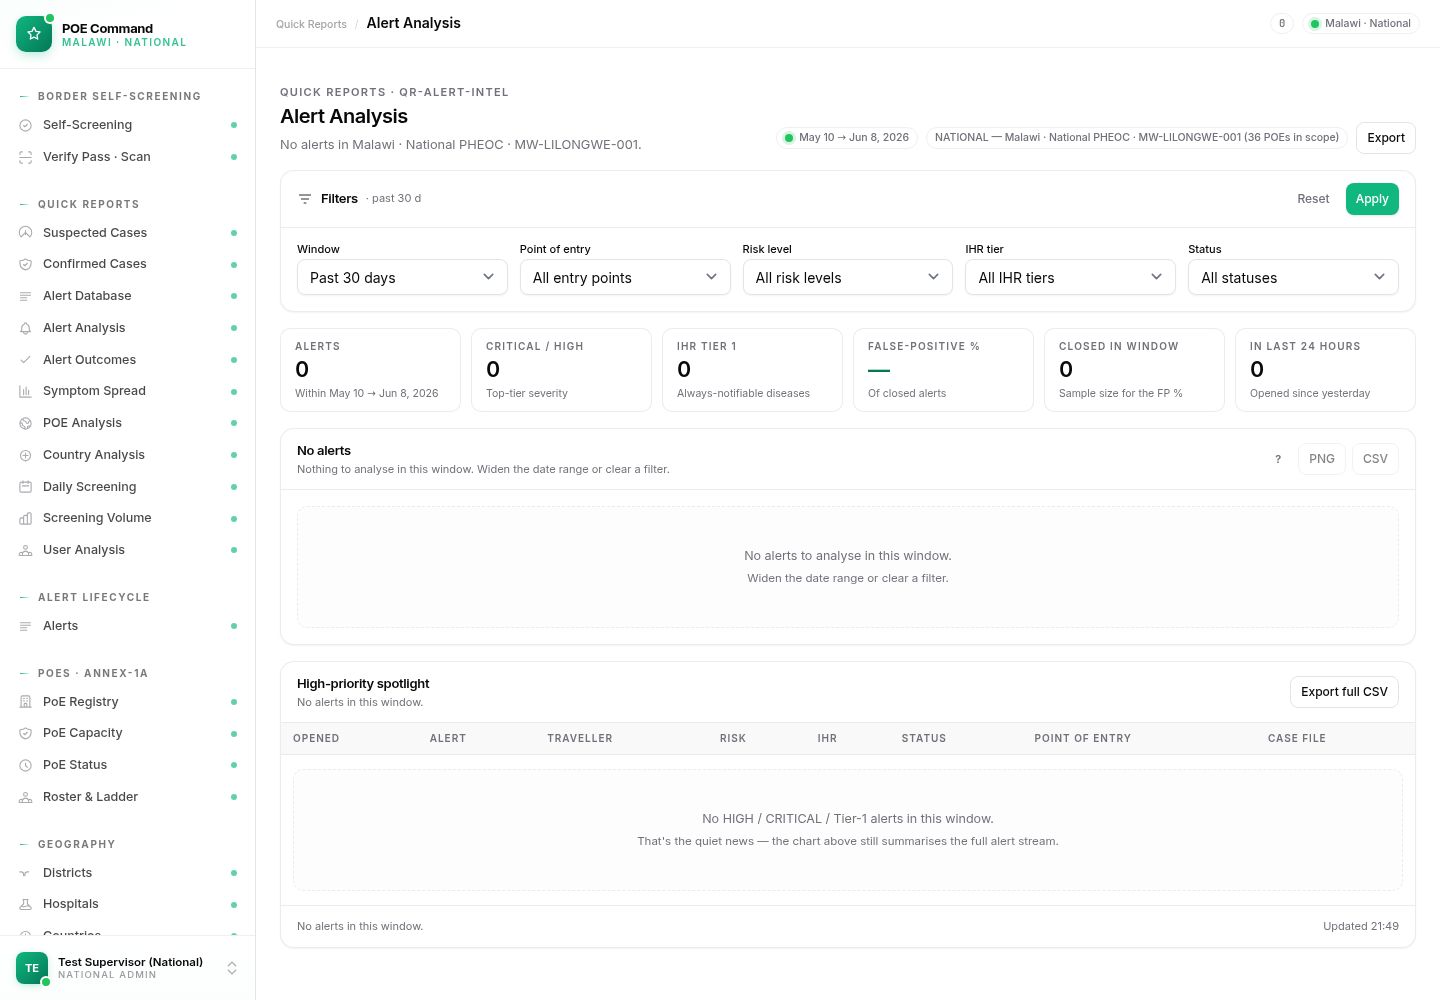Open Suspected Cases report
Image resolution: width=1440 pixels, height=1000 pixels.
click(x=128, y=233)
